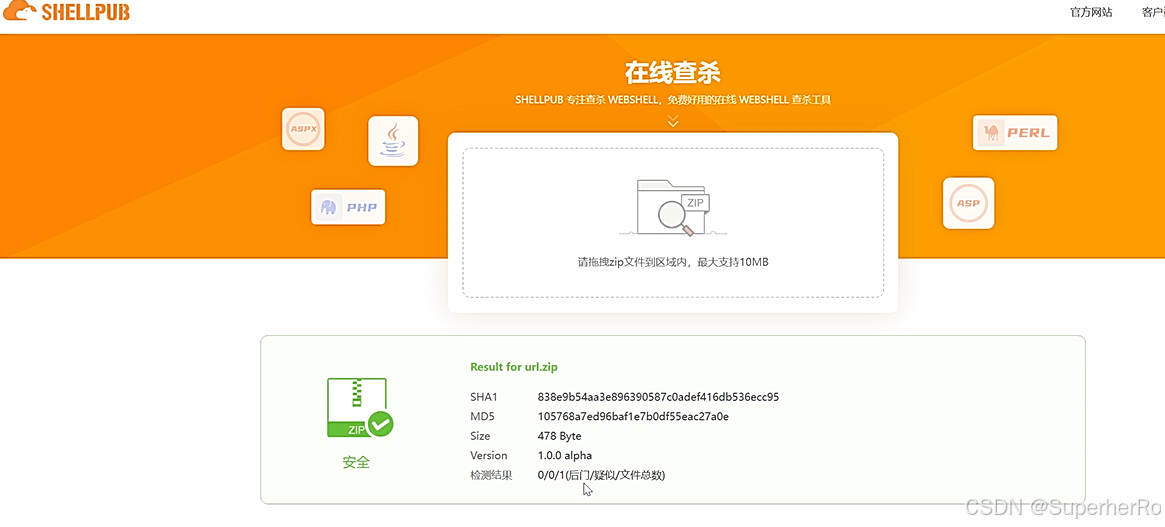Click the green ZIP checkmark icon
The image size is (1165, 527).
pos(360,407)
